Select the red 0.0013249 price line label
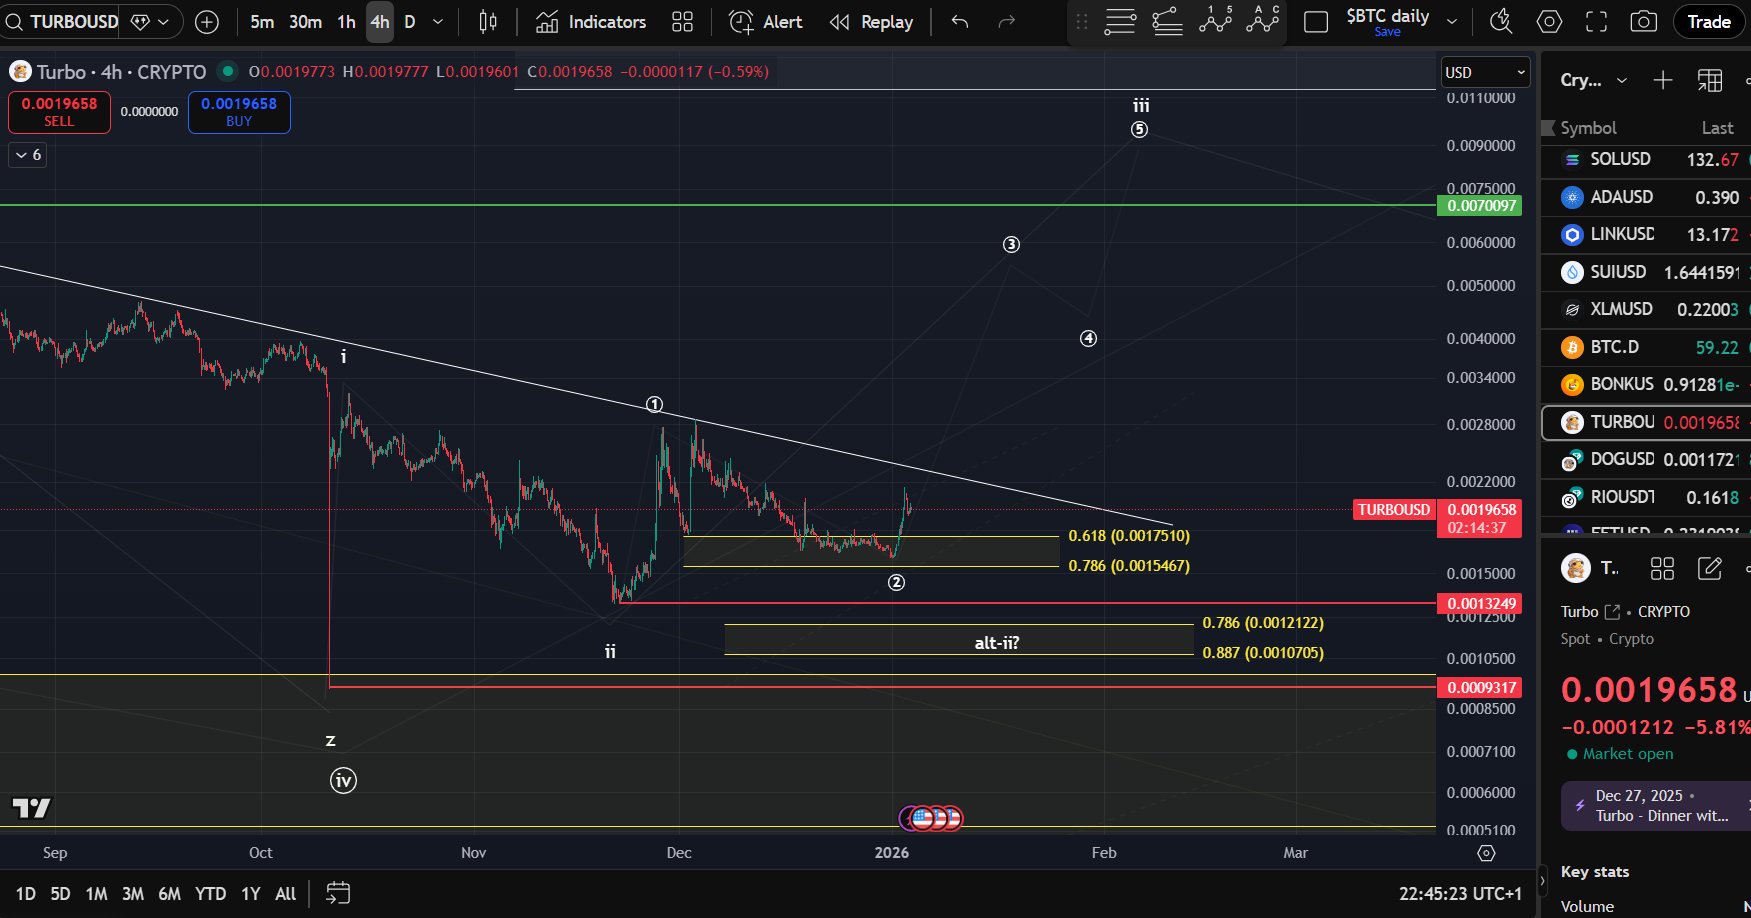The width and height of the screenshot is (1751, 918). [1479, 604]
